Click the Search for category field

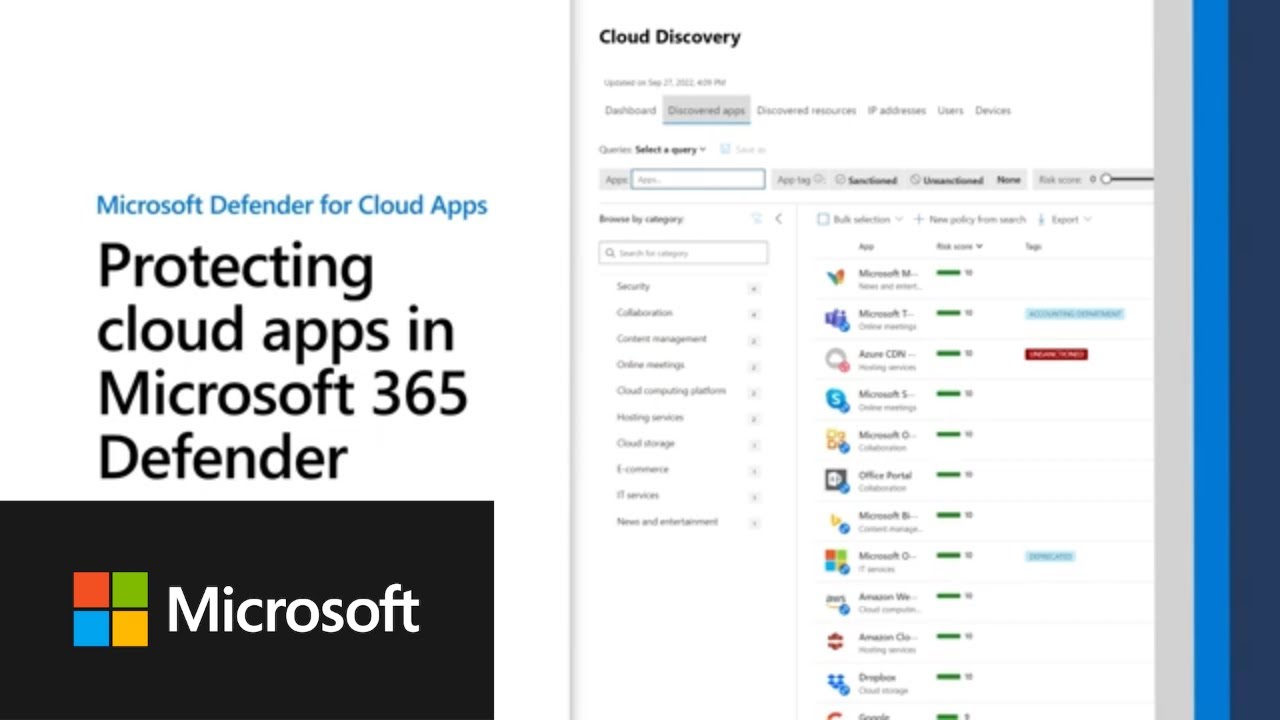click(x=684, y=253)
